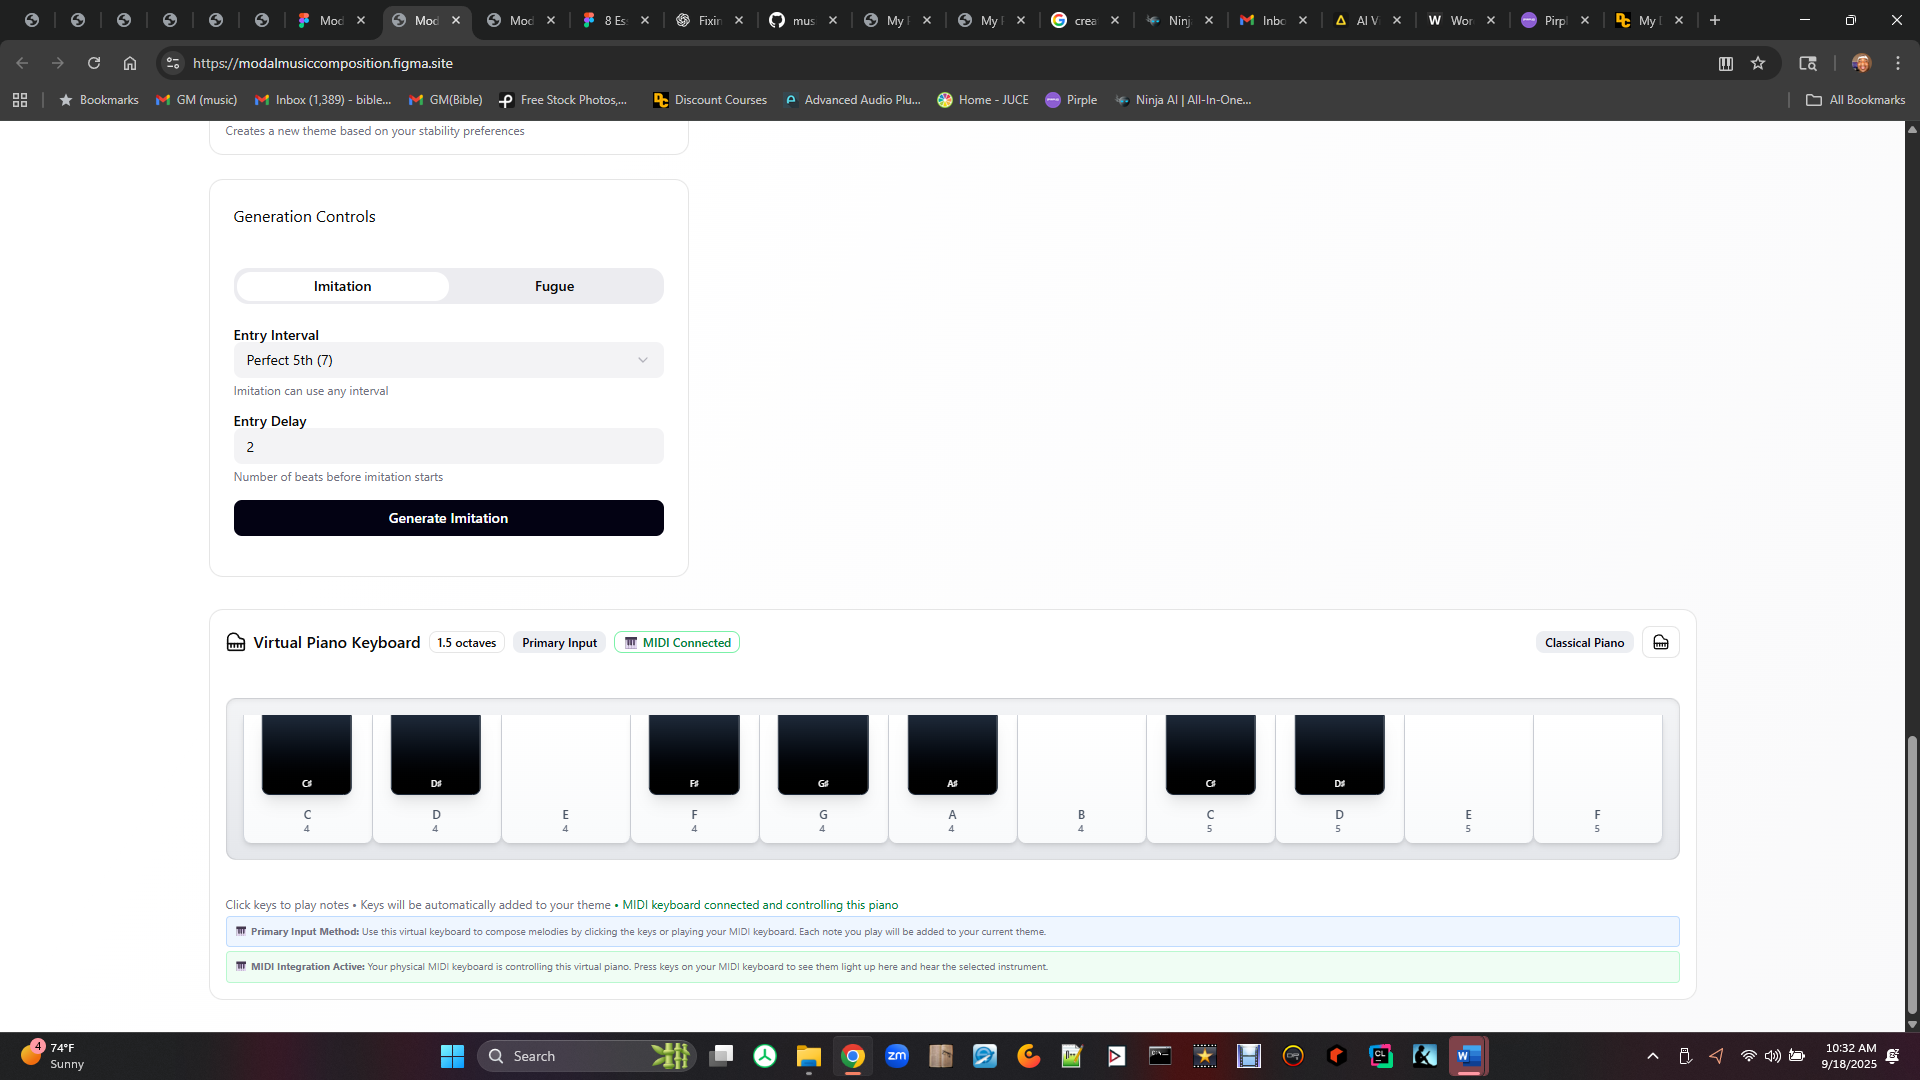Open the bookmark apps grid icon

(x=20, y=100)
